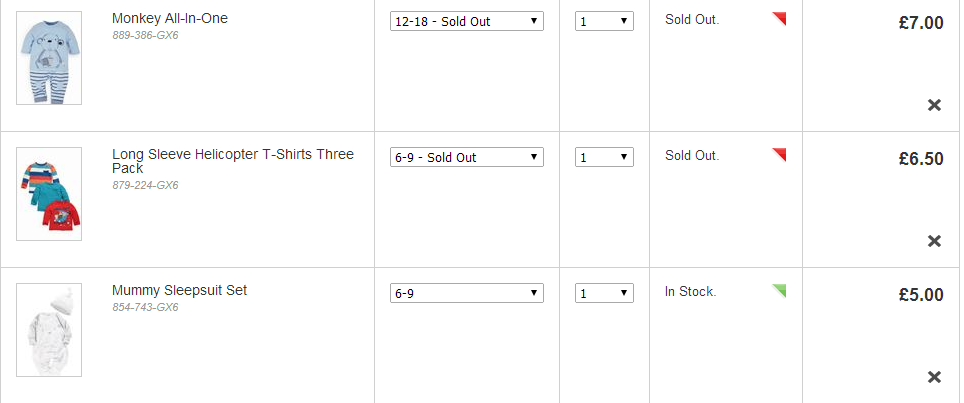Click red sold-out flag for Monkey All-In-One
This screenshot has width=964, height=403.
[x=780, y=18]
